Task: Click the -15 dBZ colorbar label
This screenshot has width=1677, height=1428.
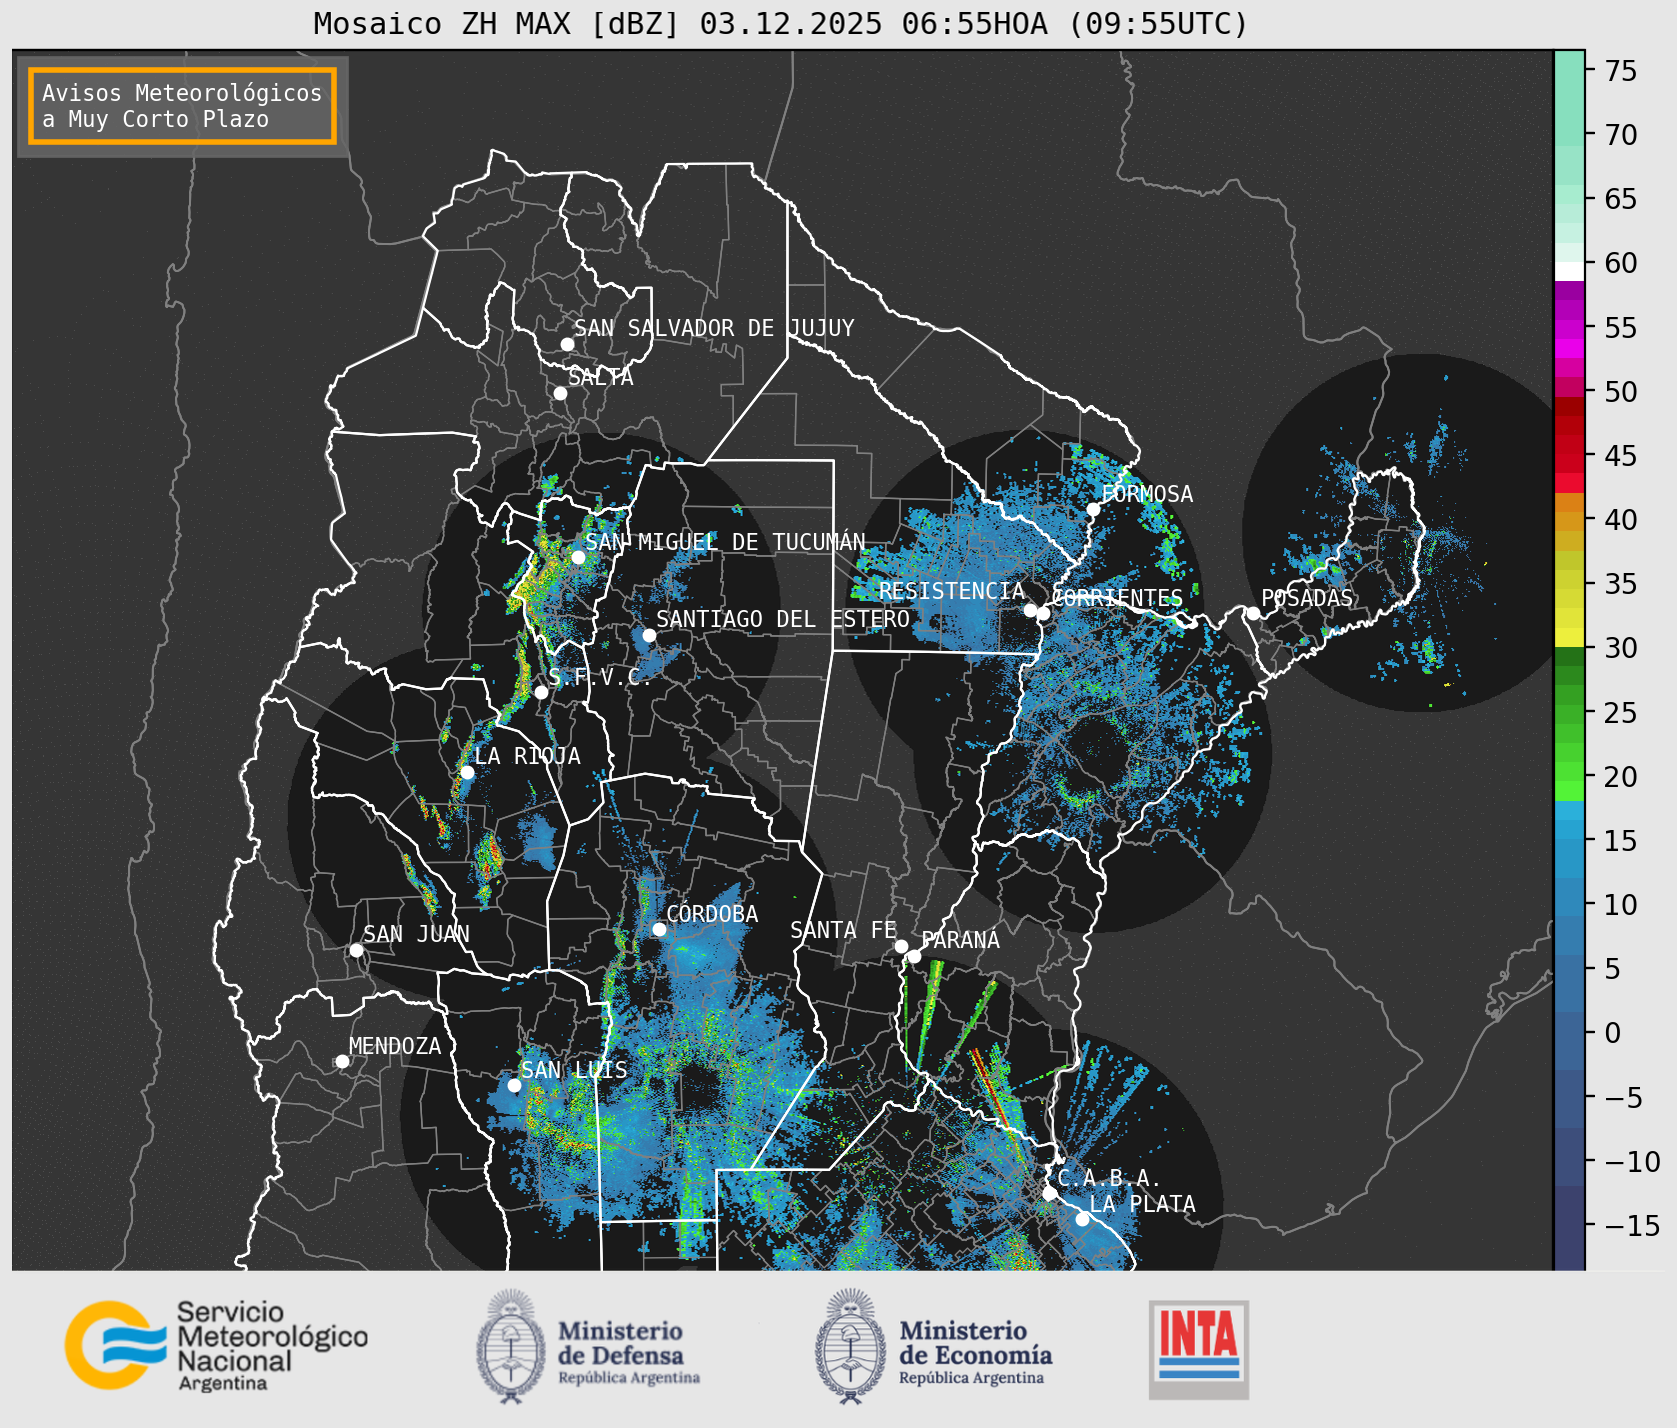Action: [x=1632, y=1225]
